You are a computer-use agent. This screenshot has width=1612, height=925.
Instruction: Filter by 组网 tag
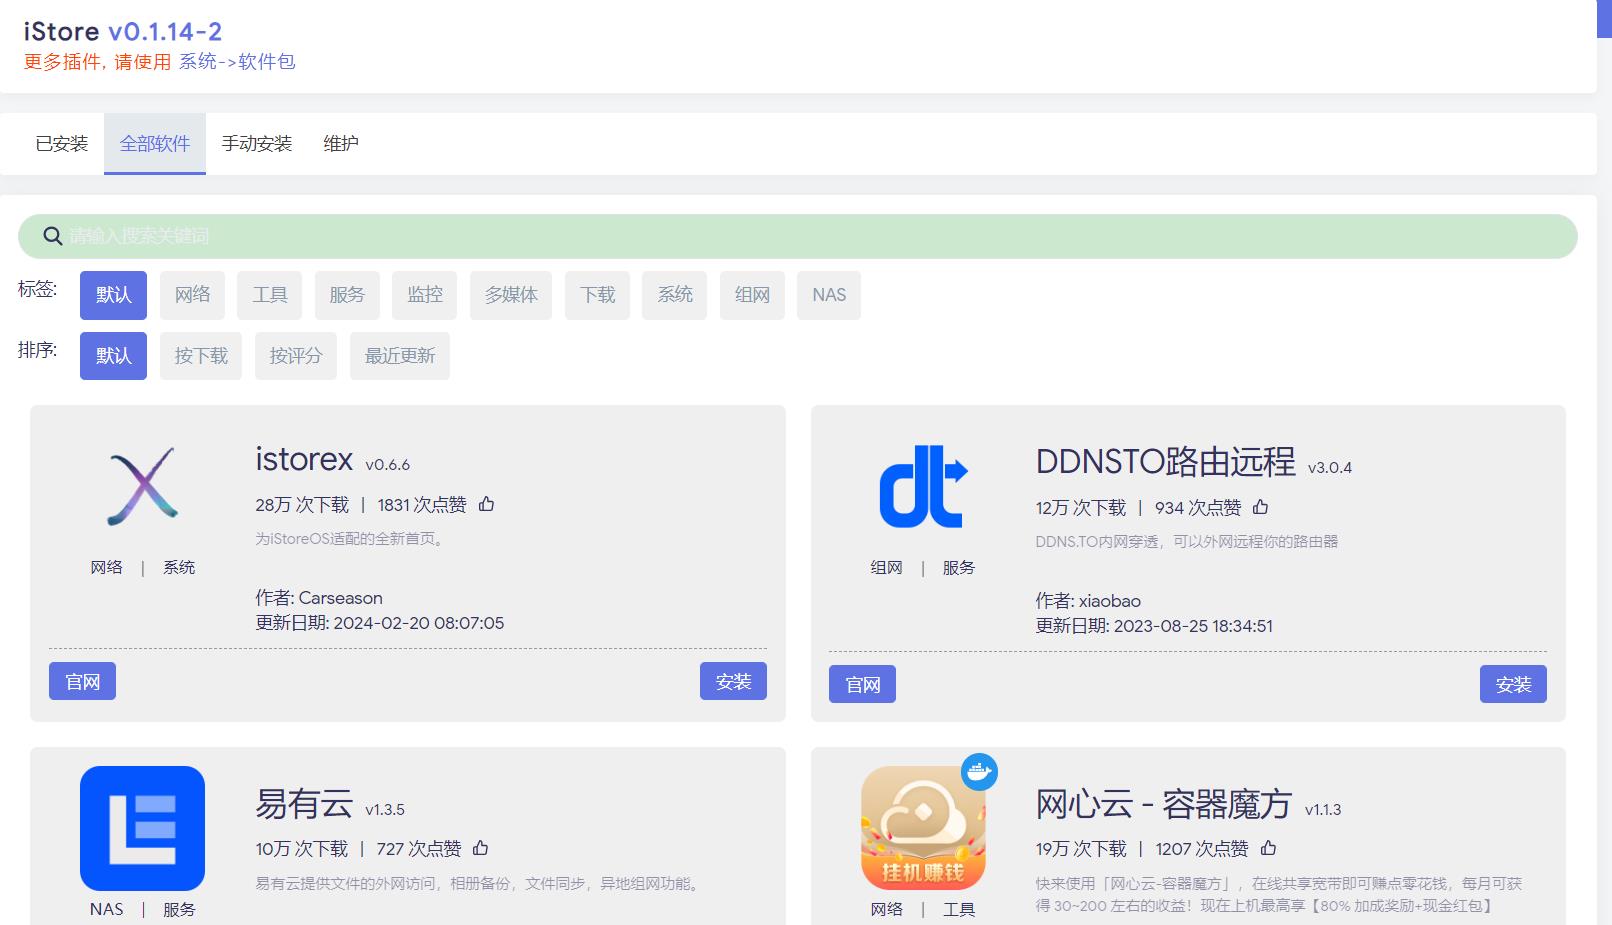[x=752, y=295]
